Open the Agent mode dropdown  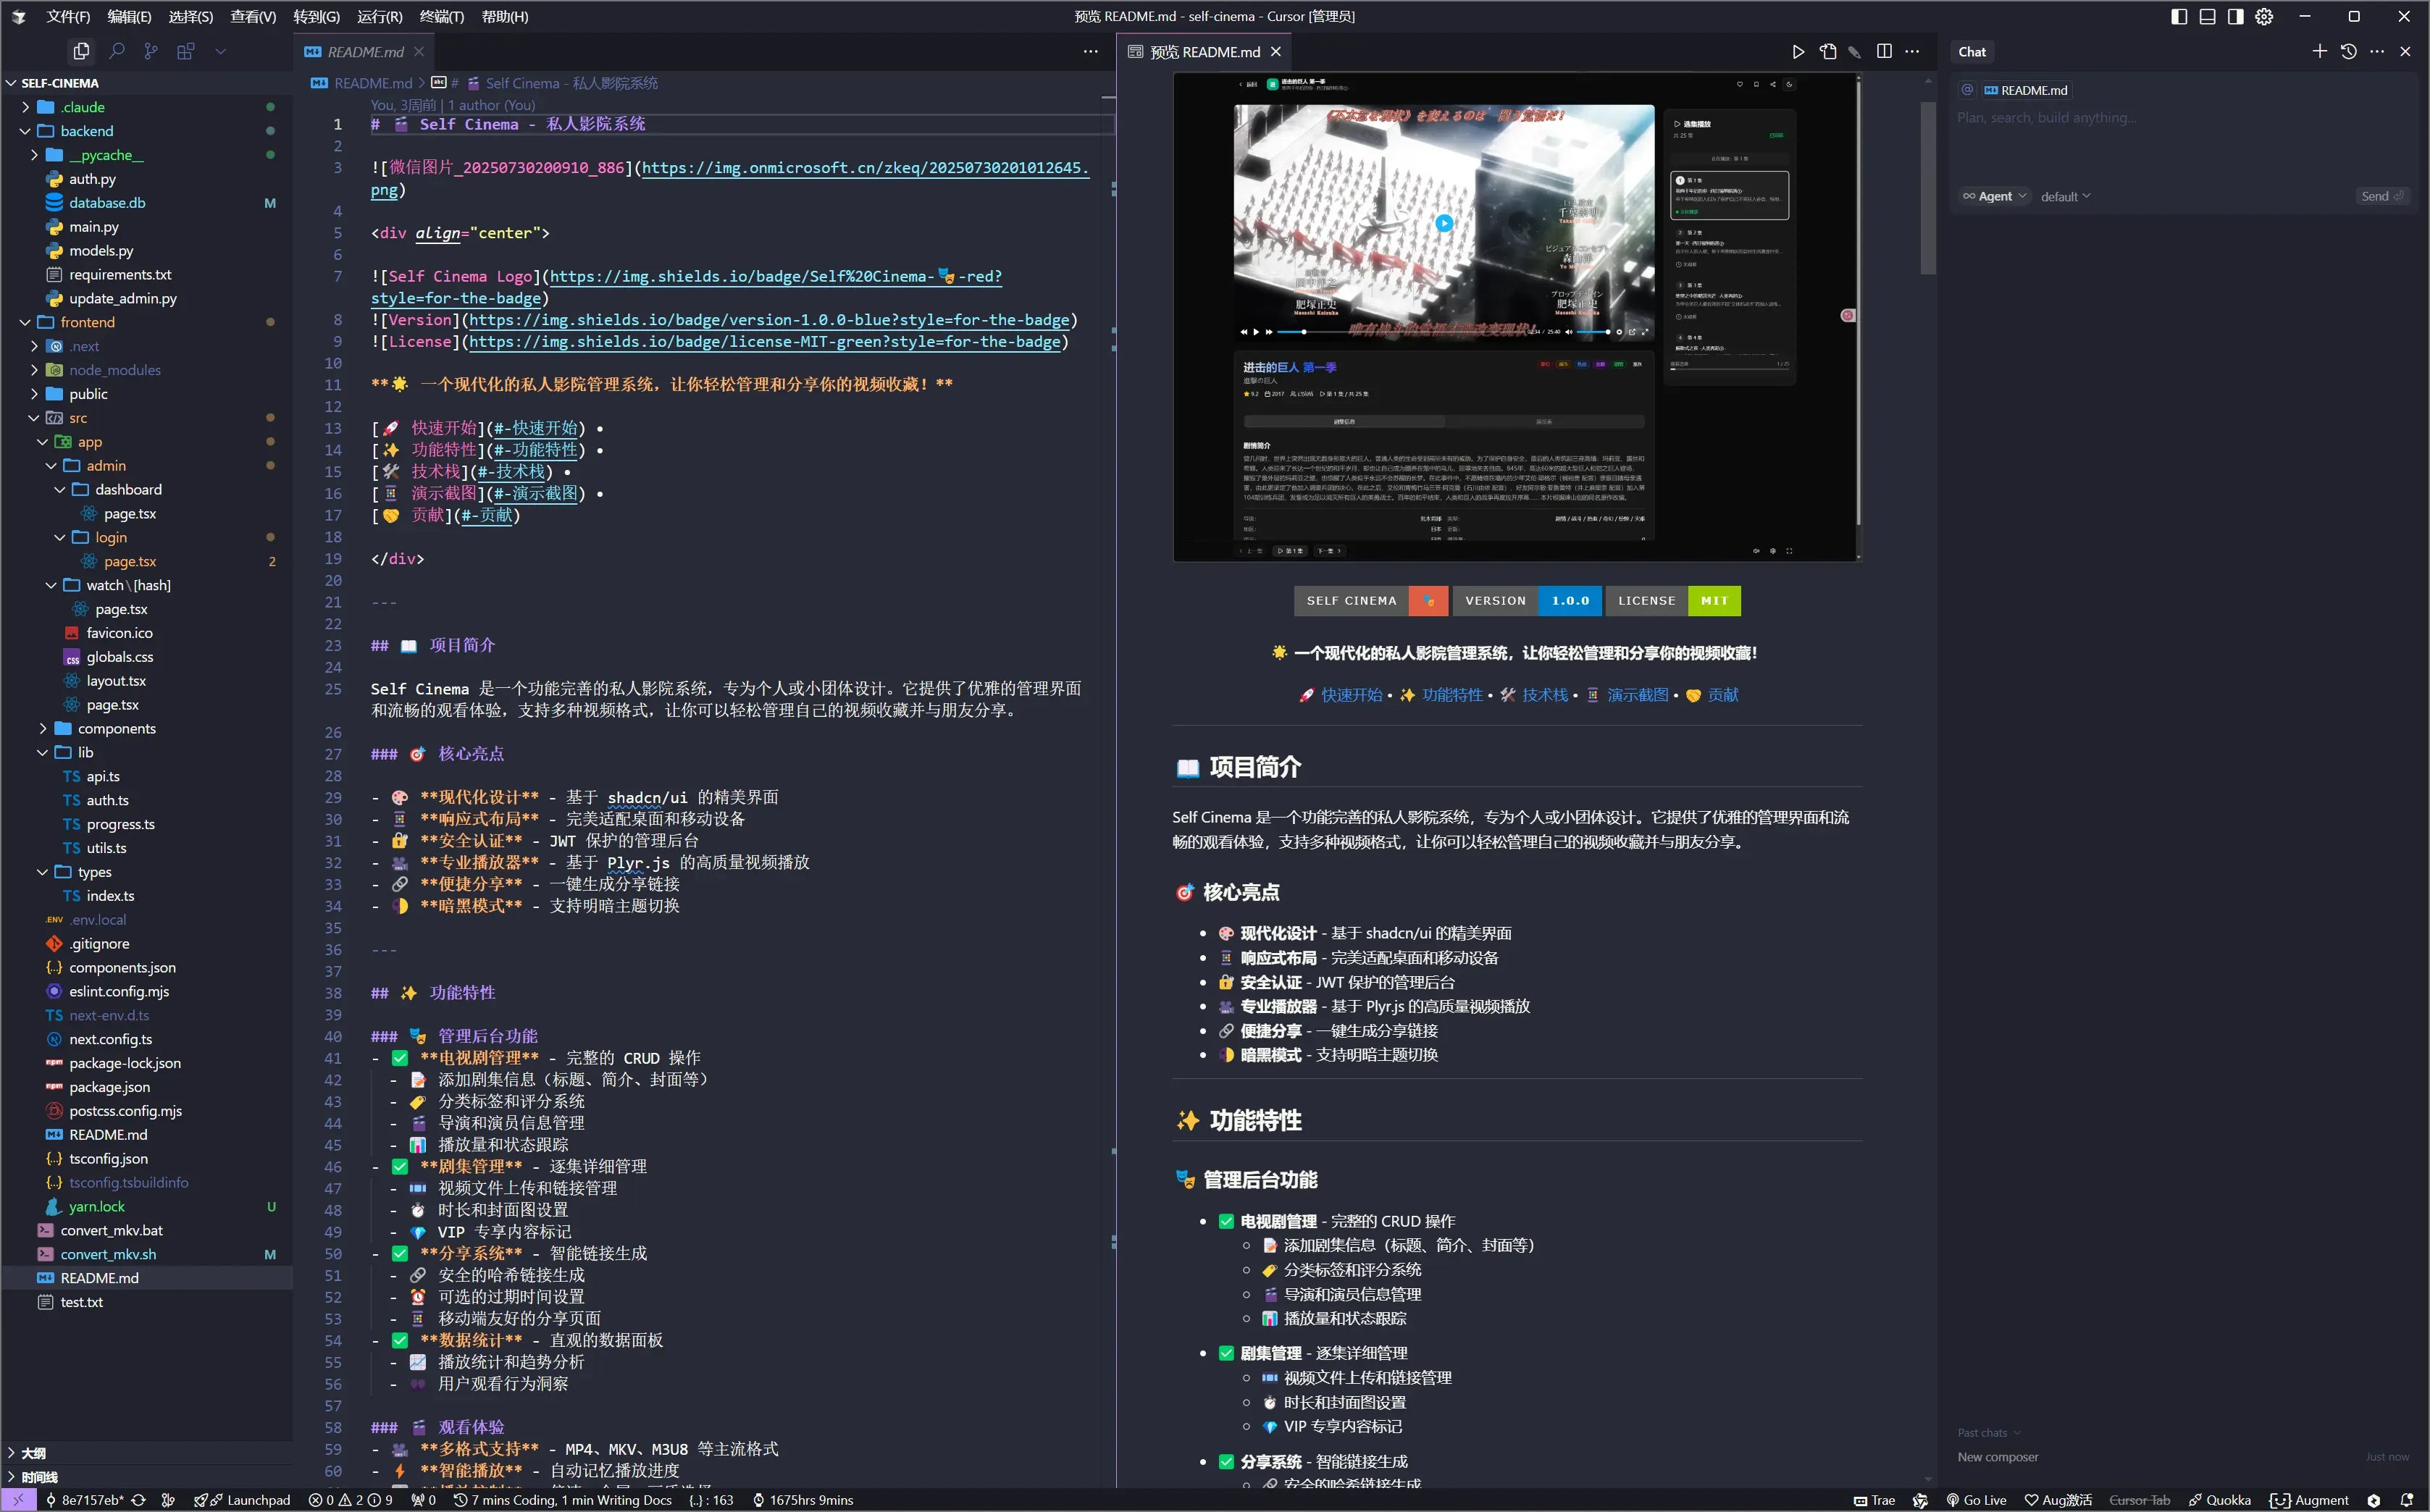1995,196
